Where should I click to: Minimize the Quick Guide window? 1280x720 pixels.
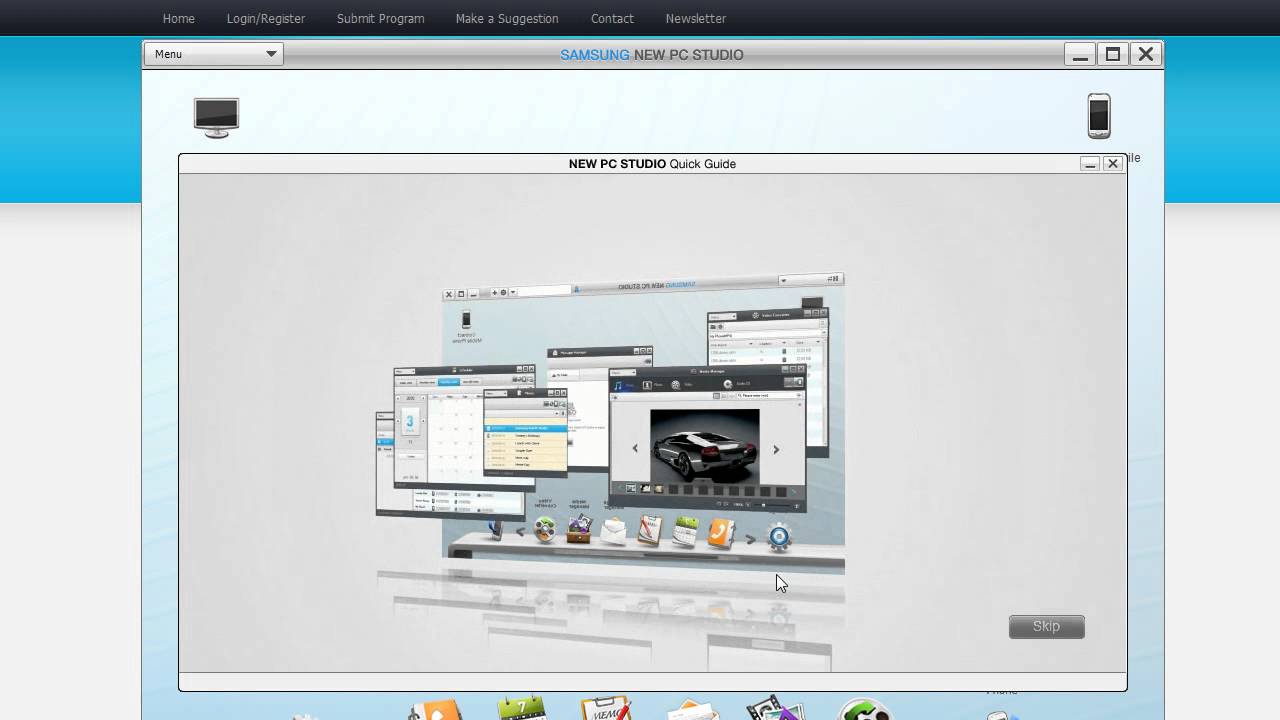pyautogui.click(x=1090, y=163)
